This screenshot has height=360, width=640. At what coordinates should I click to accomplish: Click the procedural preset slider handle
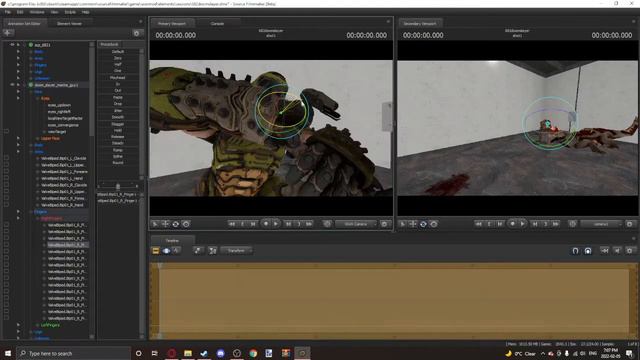coord(118,186)
